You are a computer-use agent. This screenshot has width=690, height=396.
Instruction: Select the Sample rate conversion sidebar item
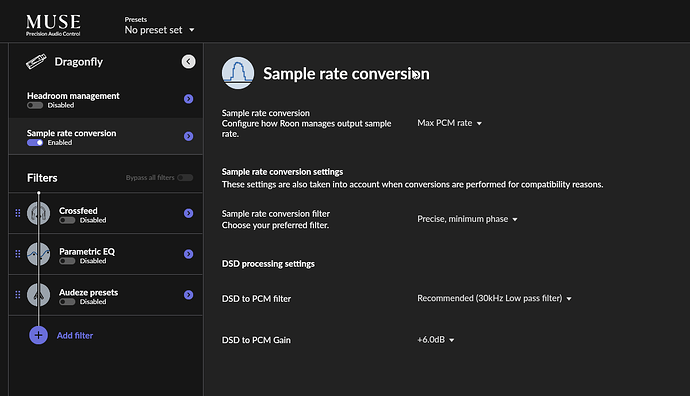106,136
